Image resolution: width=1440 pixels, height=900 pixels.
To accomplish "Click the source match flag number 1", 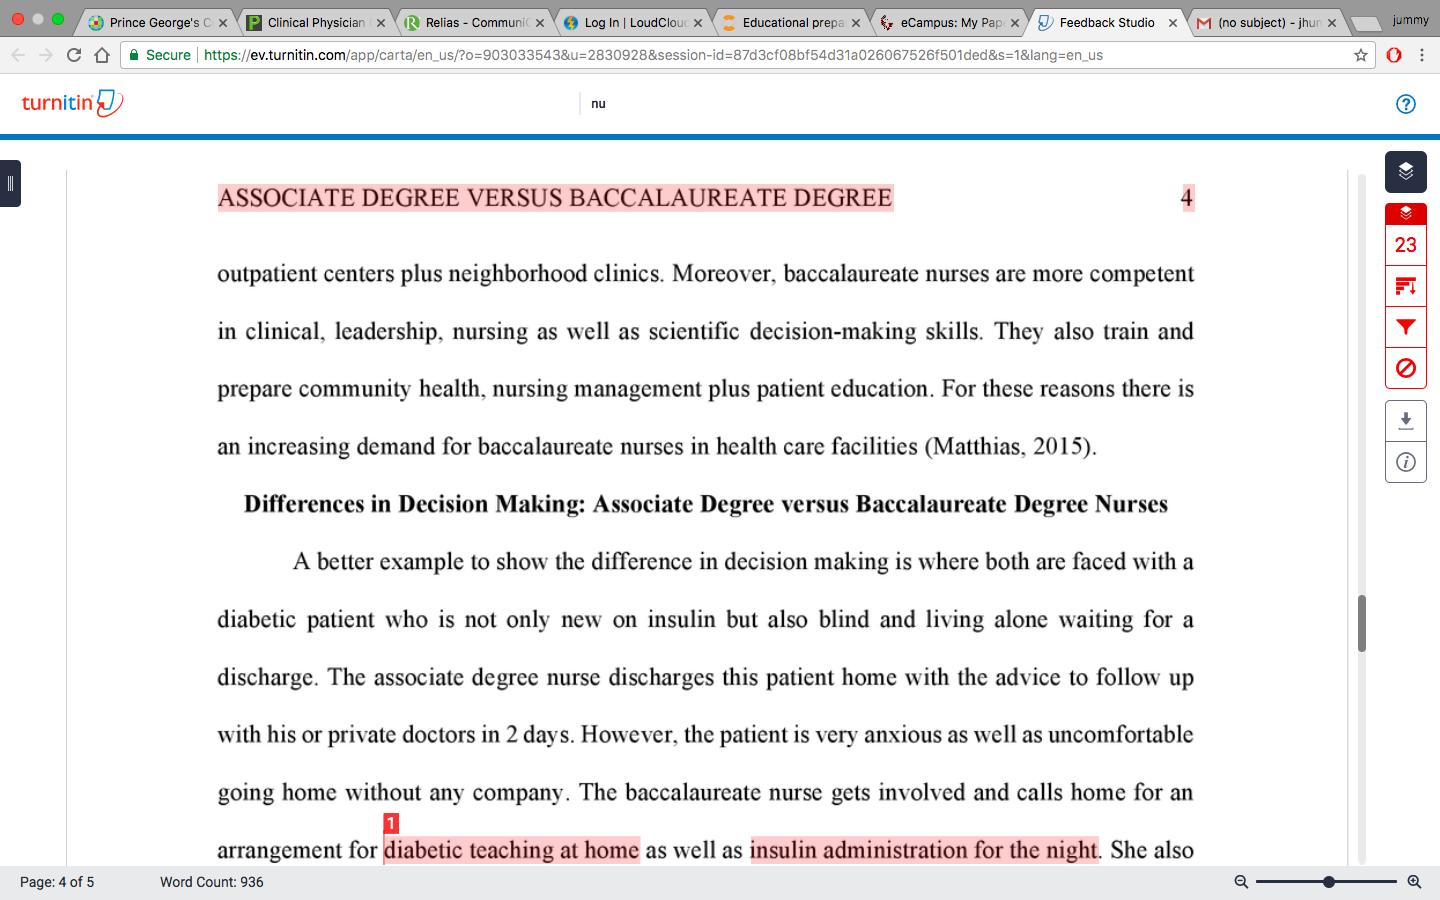I will coord(391,823).
